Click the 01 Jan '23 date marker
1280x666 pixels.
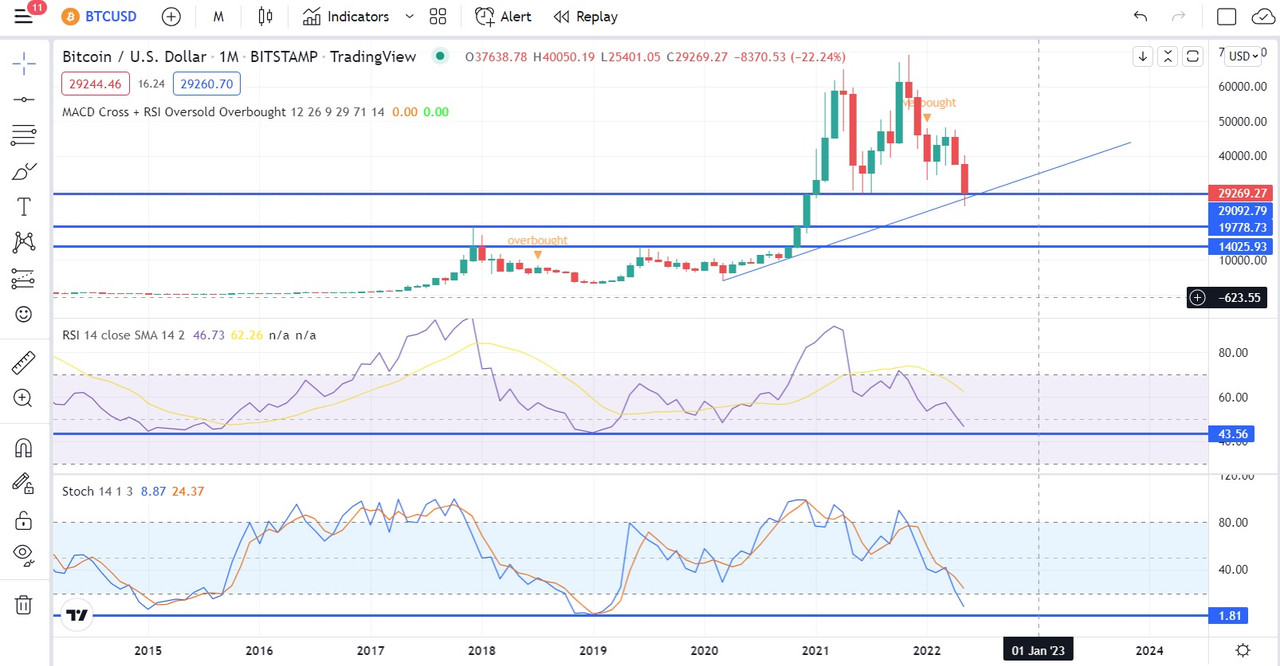tap(1040, 650)
